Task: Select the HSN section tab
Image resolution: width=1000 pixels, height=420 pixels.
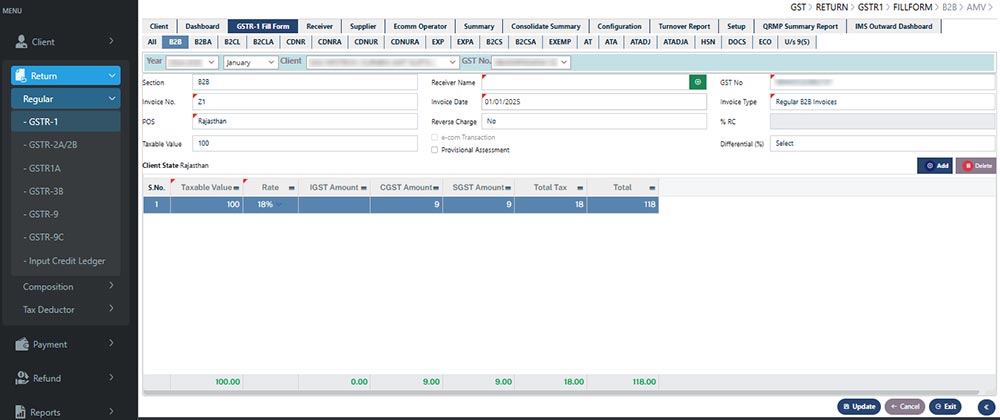Action: (x=708, y=43)
